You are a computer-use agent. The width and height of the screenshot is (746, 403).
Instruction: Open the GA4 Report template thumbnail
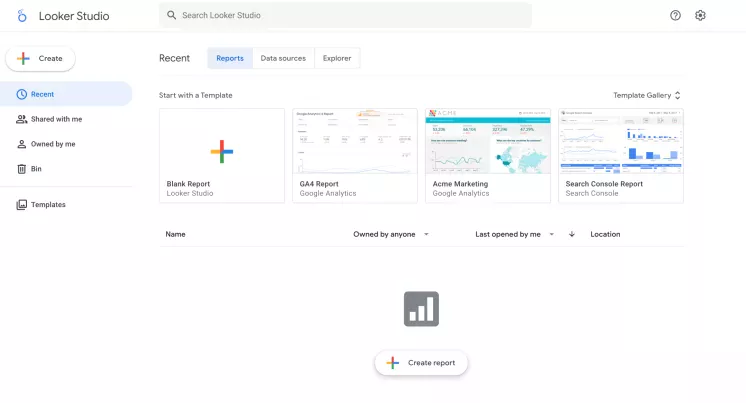click(355, 141)
